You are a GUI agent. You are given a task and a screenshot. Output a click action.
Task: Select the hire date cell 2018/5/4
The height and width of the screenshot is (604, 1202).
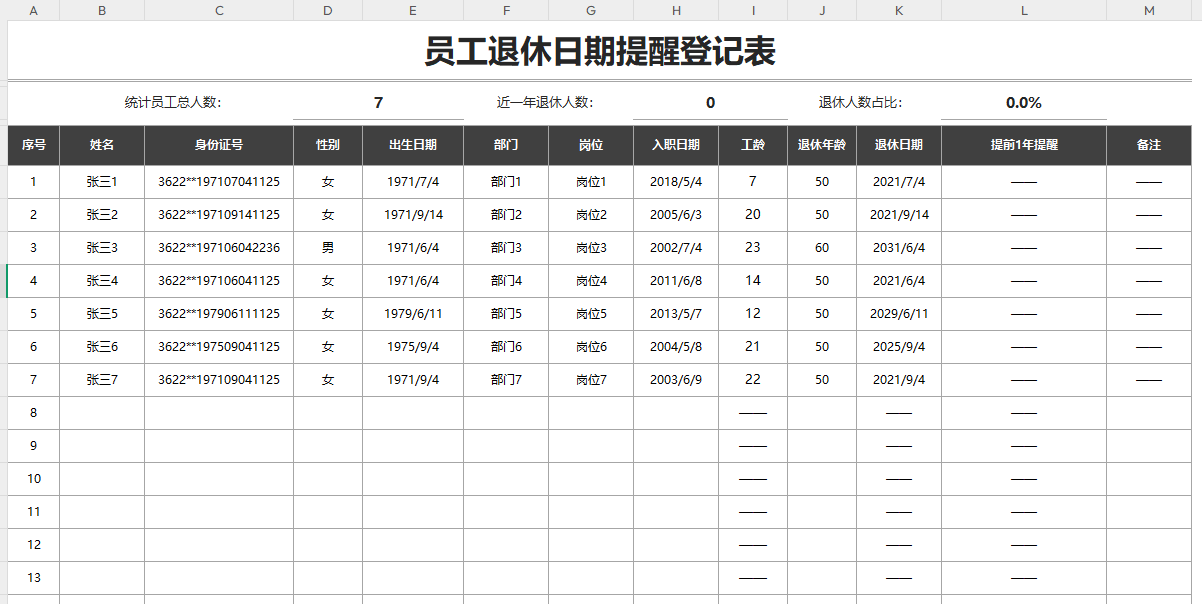coord(676,181)
